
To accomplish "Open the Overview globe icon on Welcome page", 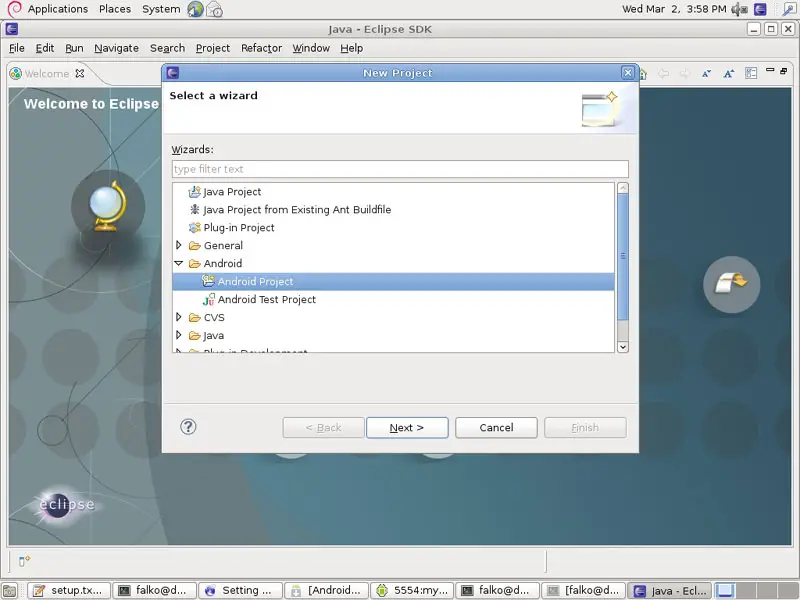I will pyautogui.click(x=107, y=206).
